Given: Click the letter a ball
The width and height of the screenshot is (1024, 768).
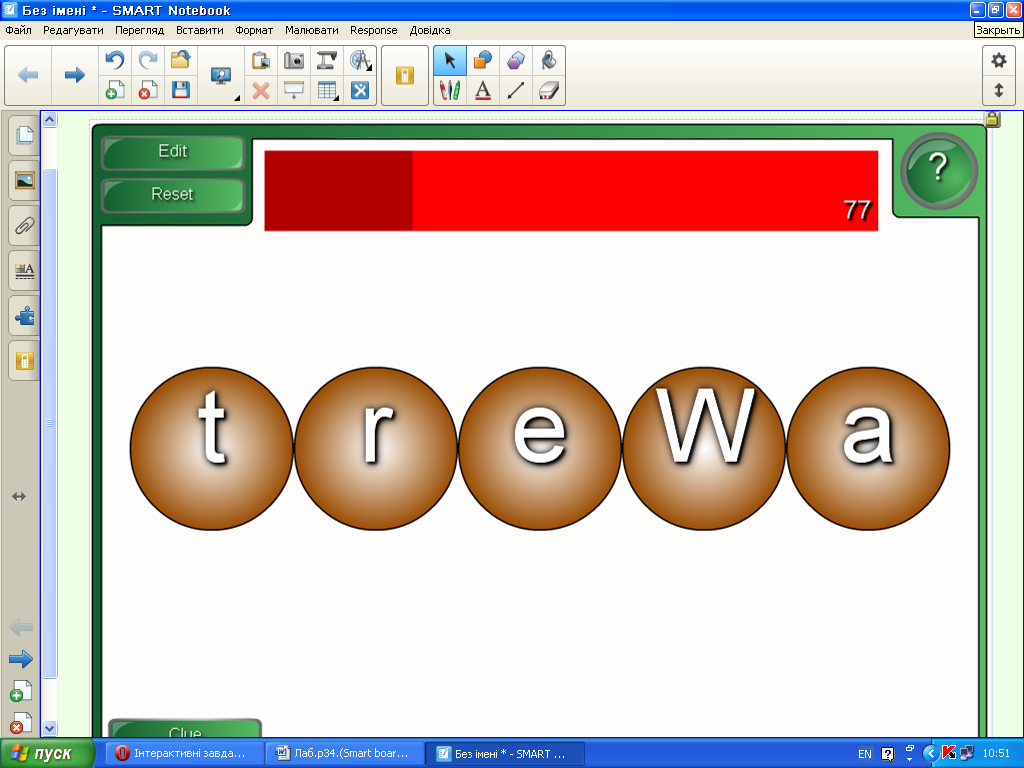Looking at the screenshot, I should (x=868, y=448).
